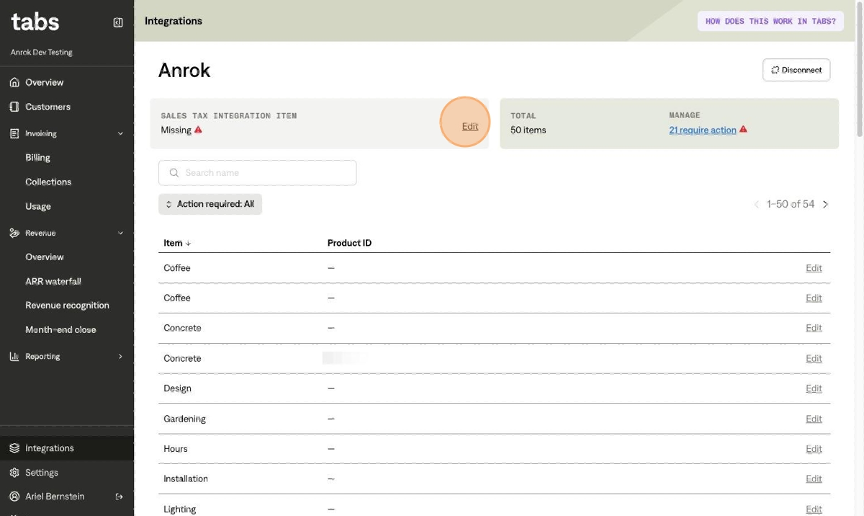The width and height of the screenshot is (864, 516).
Task: Select ARR waterfall in sidebar
Action: [x=53, y=281]
